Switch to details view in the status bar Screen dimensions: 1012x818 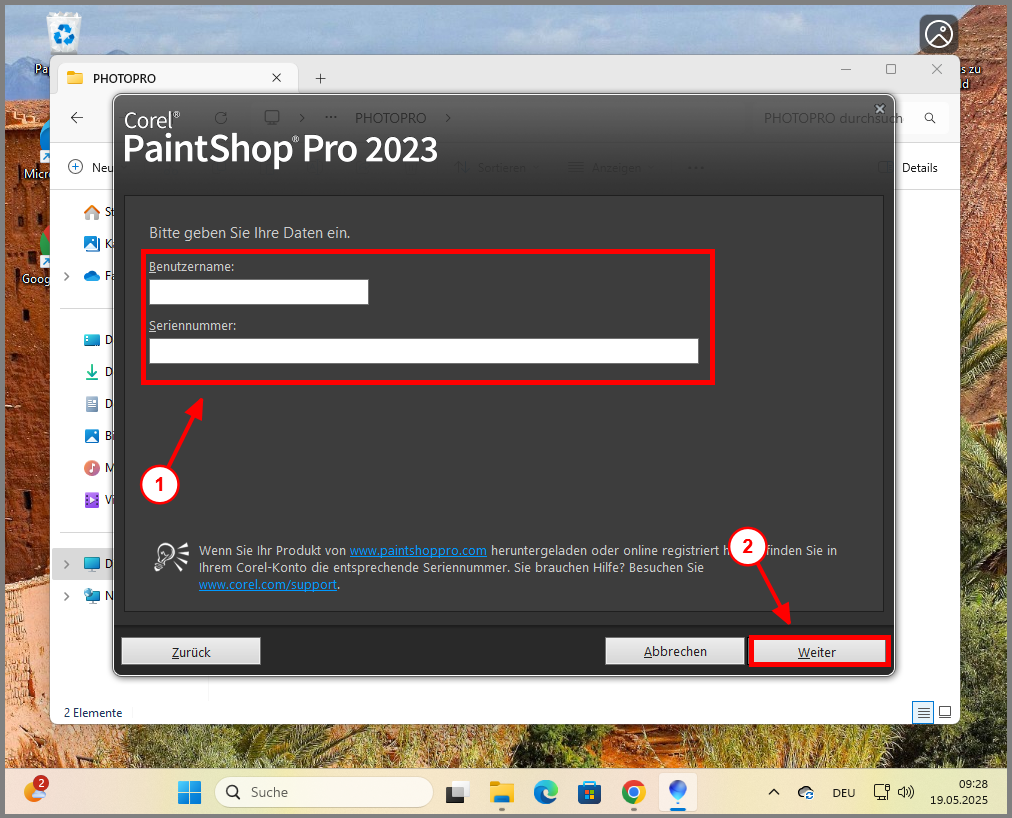click(x=922, y=712)
